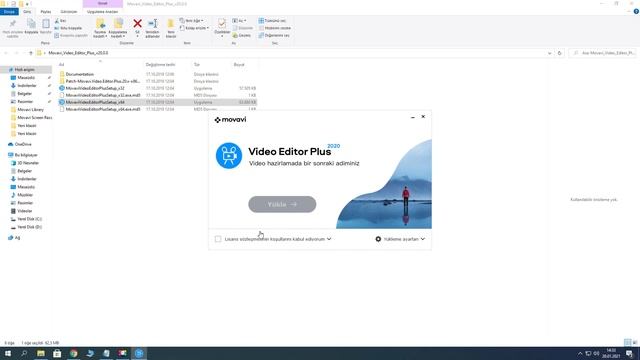Open the Aç dropdown in the ribbon

[239, 20]
